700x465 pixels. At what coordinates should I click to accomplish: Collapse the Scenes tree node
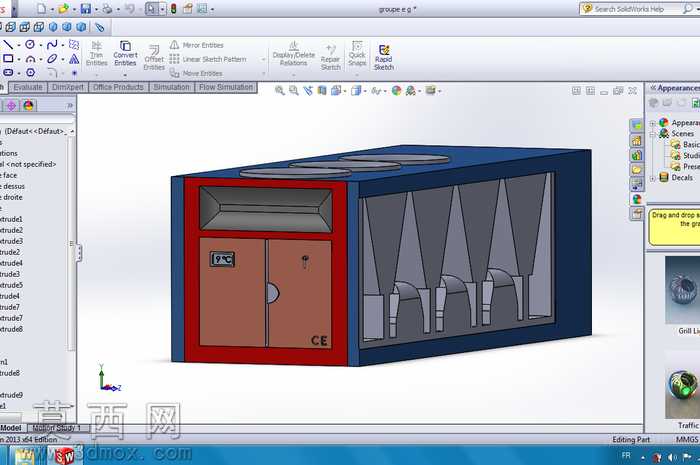click(x=653, y=134)
